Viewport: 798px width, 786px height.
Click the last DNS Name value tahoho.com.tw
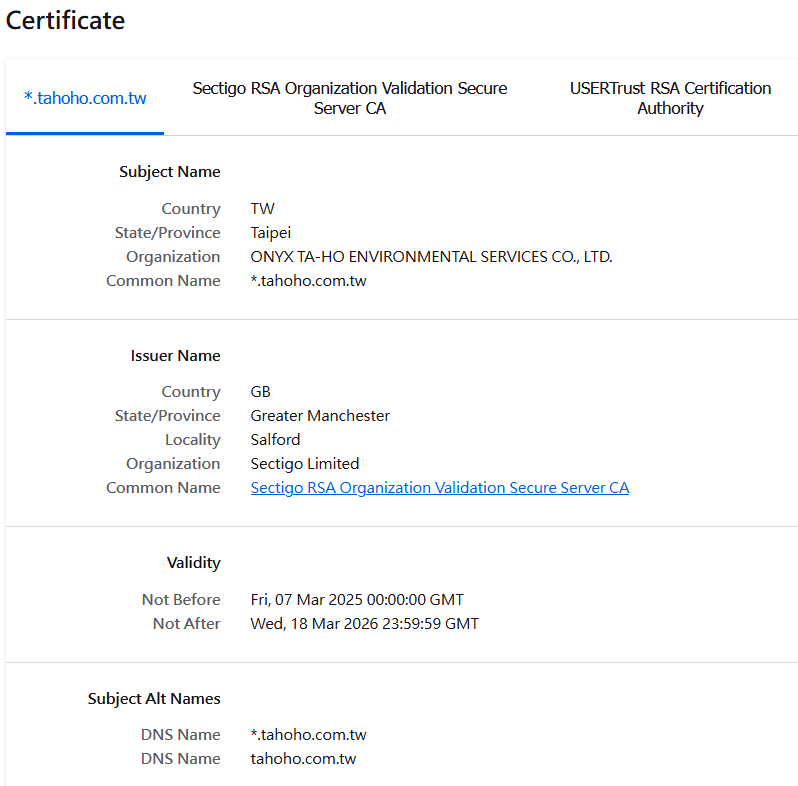tap(303, 759)
